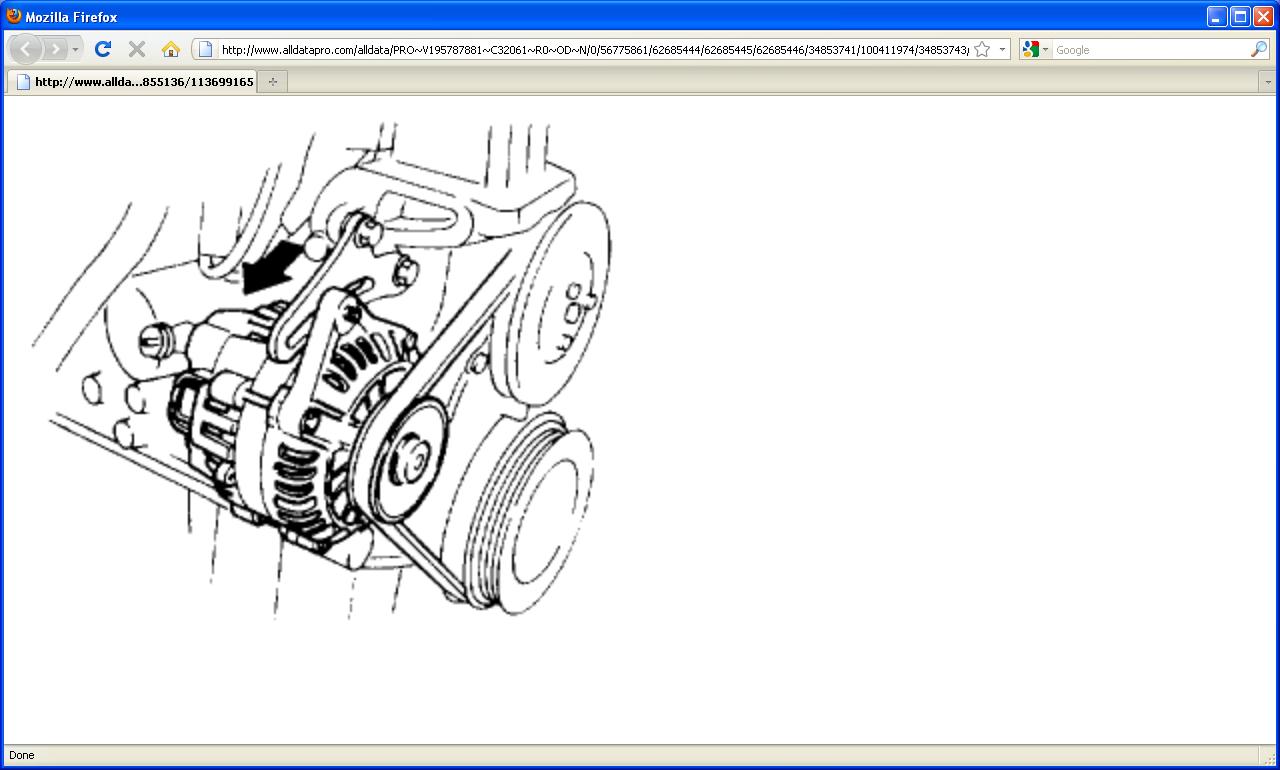
Task: Select the alldata page tab
Action: click(x=132, y=82)
